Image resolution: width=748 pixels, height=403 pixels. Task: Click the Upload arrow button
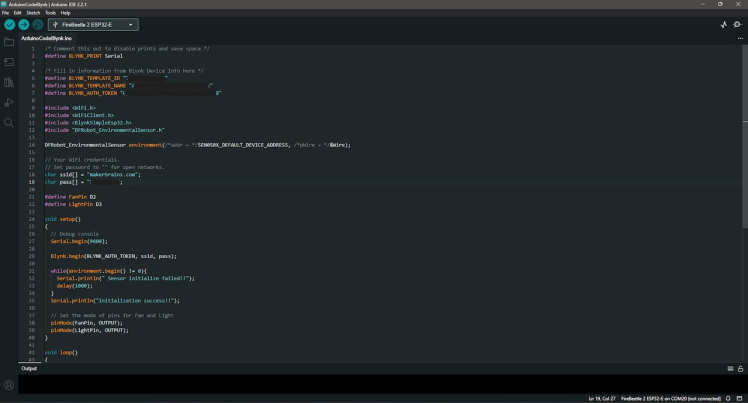tap(23, 24)
